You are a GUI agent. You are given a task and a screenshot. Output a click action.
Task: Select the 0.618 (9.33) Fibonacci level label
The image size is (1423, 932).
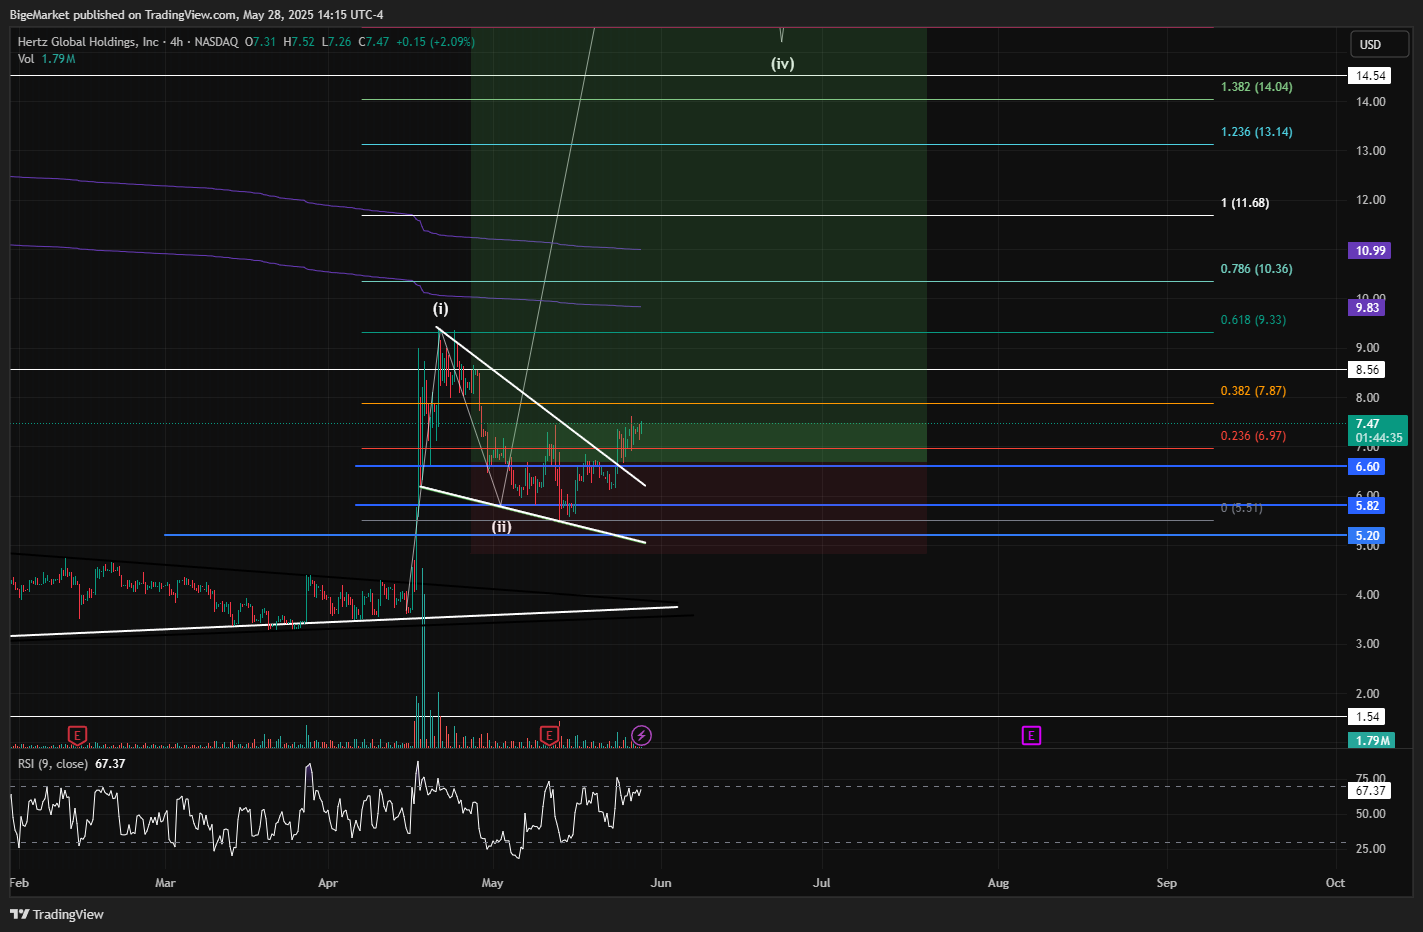[1253, 320]
